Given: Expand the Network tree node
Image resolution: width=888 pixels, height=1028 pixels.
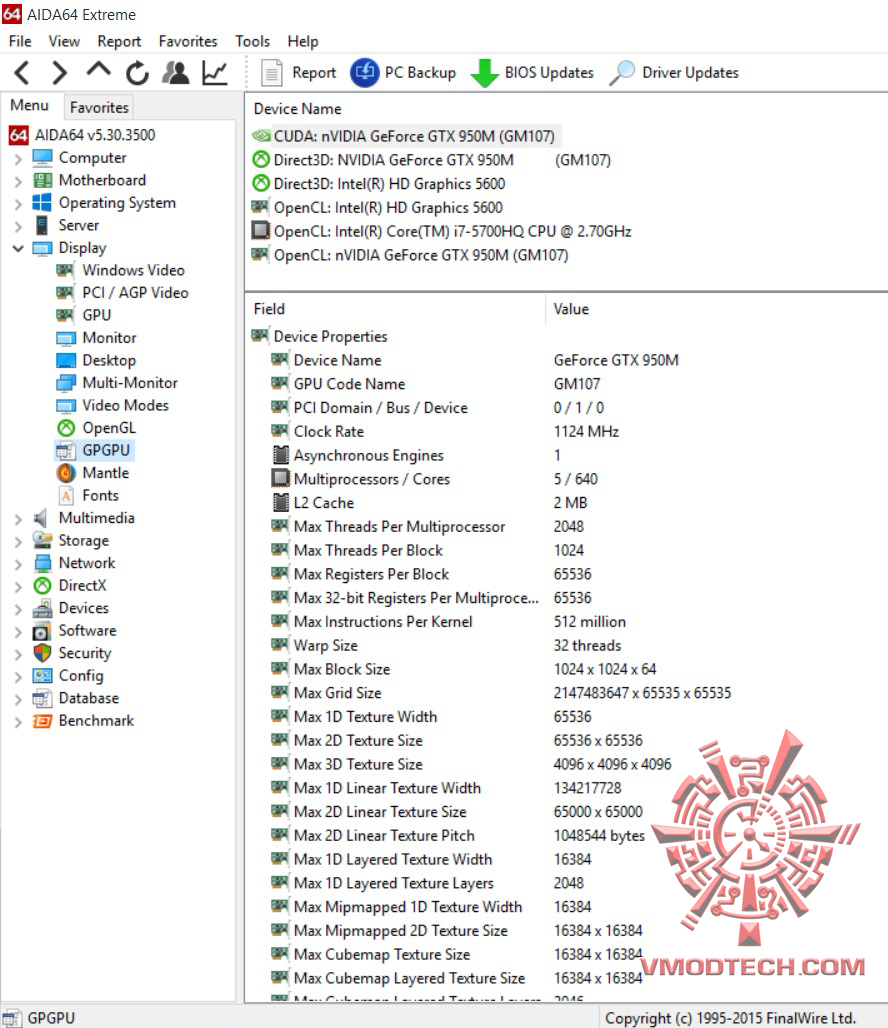Looking at the screenshot, I should [18, 564].
